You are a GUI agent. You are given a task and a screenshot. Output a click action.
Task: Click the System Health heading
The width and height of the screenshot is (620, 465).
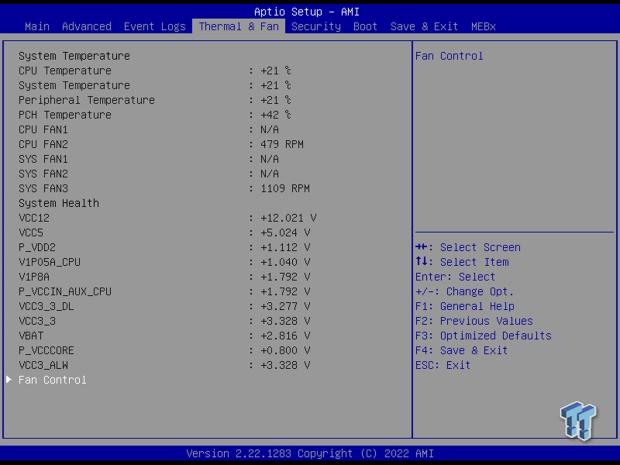[59, 203]
